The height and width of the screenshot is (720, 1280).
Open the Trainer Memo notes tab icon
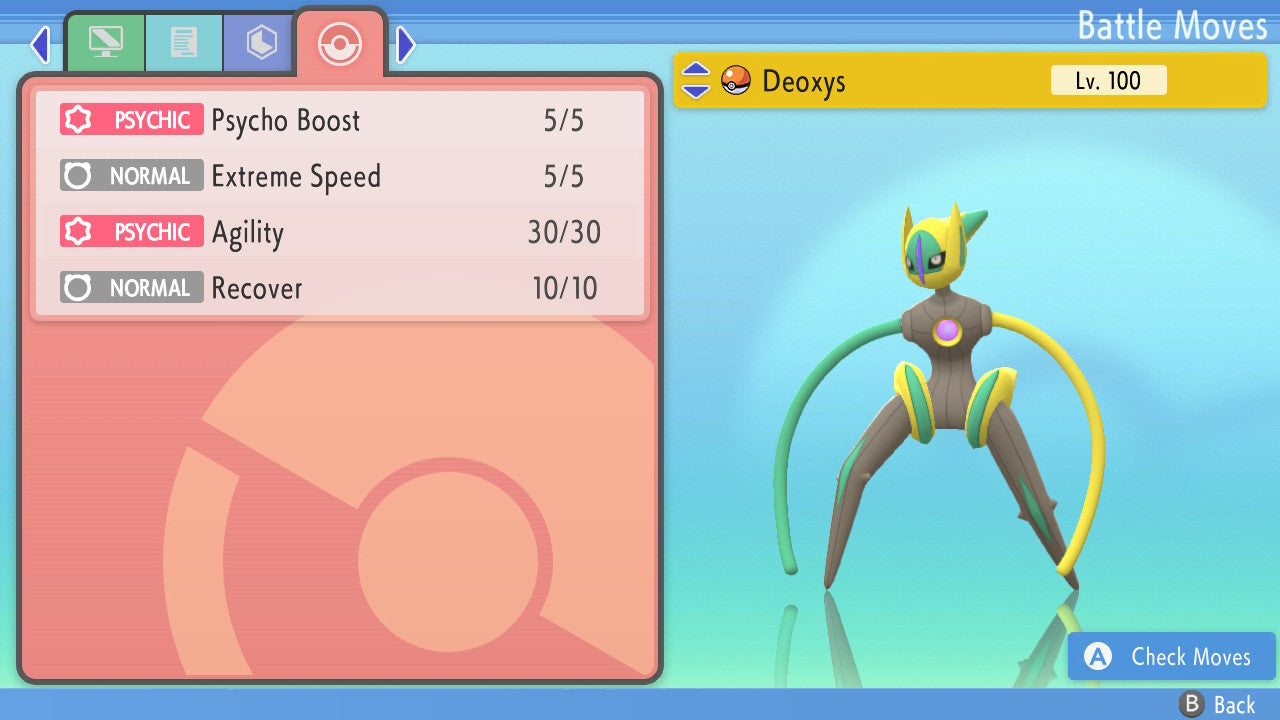pos(184,42)
